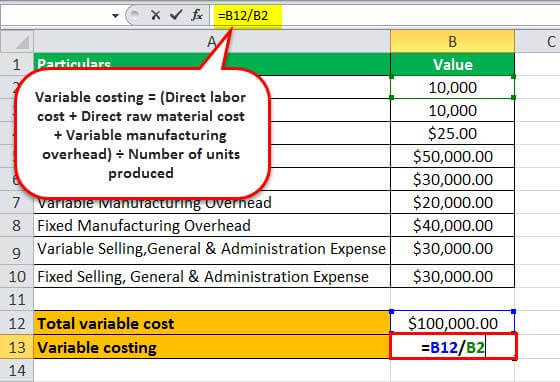Image resolution: width=560 pixels, height=382 pixels.
Task: Select the $30,000.00 cell in row 10
Action: [x=452, y=276]
